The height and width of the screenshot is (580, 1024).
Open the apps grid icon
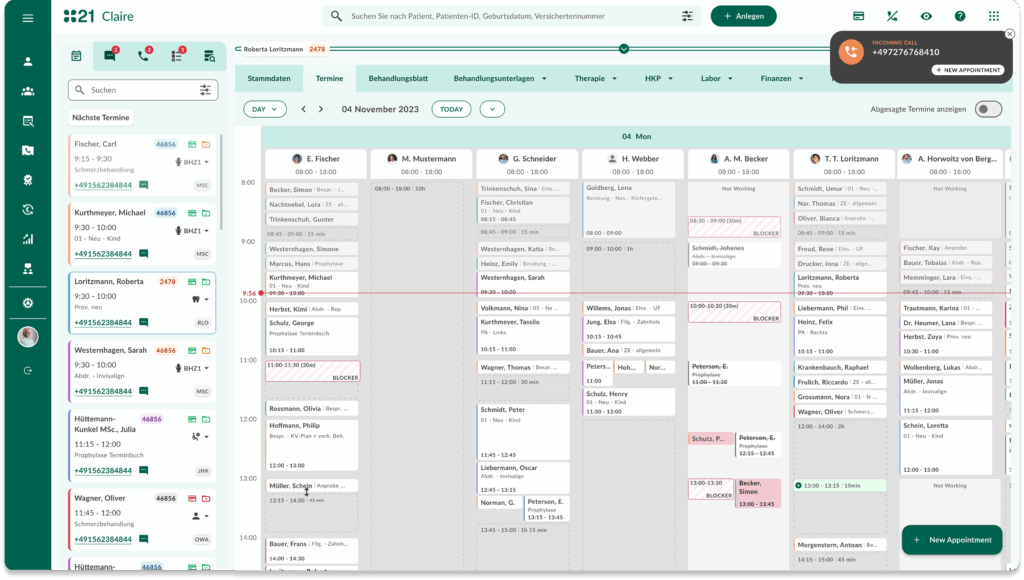tap(993, 16)
